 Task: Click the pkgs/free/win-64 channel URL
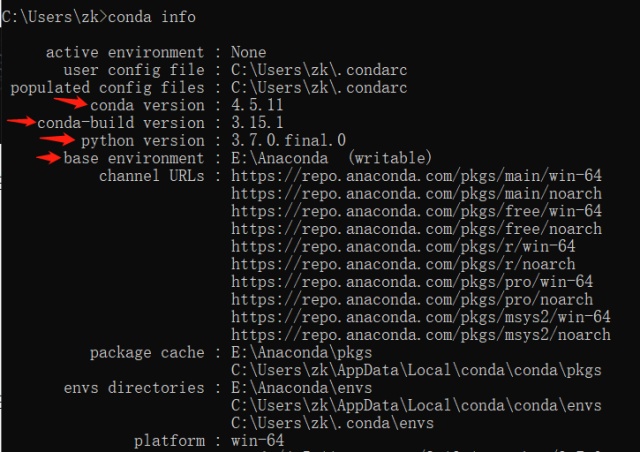[x=416, y=211]
